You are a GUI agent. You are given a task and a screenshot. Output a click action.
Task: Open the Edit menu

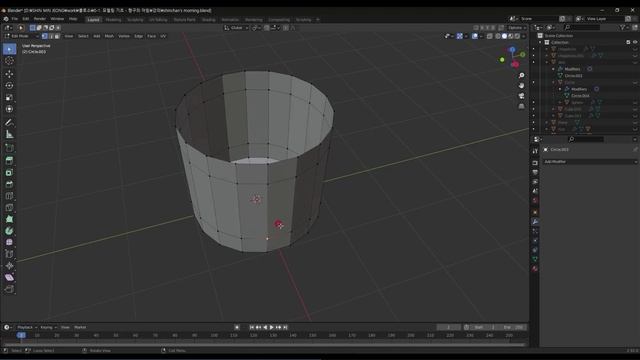(26, 19)
